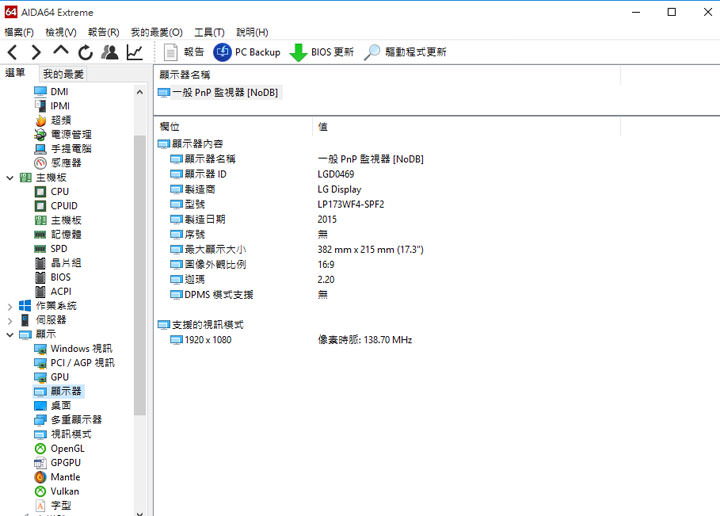The height and width of the screenshot is (516, 720).
Task: Switch to the 我的最愛 tab
Action: 63,74
